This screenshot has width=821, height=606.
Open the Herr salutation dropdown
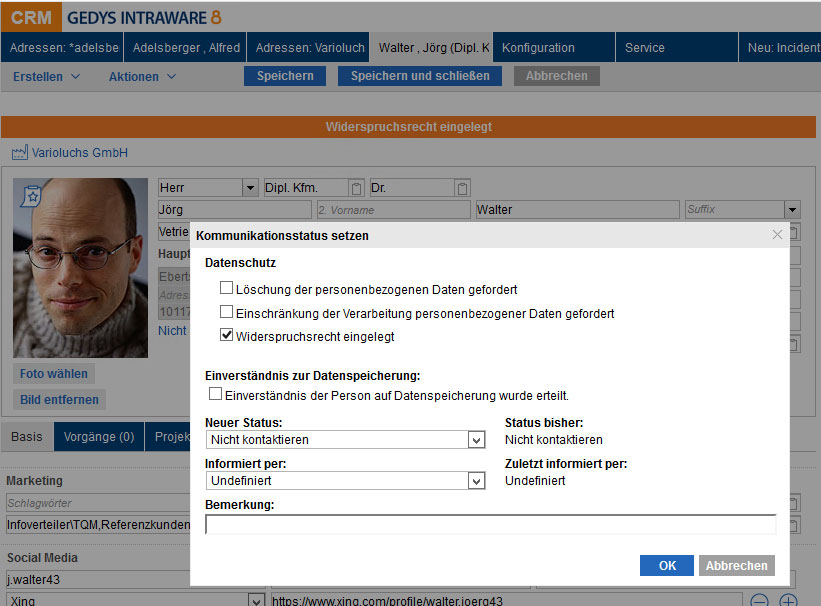(x=250, y=188)
